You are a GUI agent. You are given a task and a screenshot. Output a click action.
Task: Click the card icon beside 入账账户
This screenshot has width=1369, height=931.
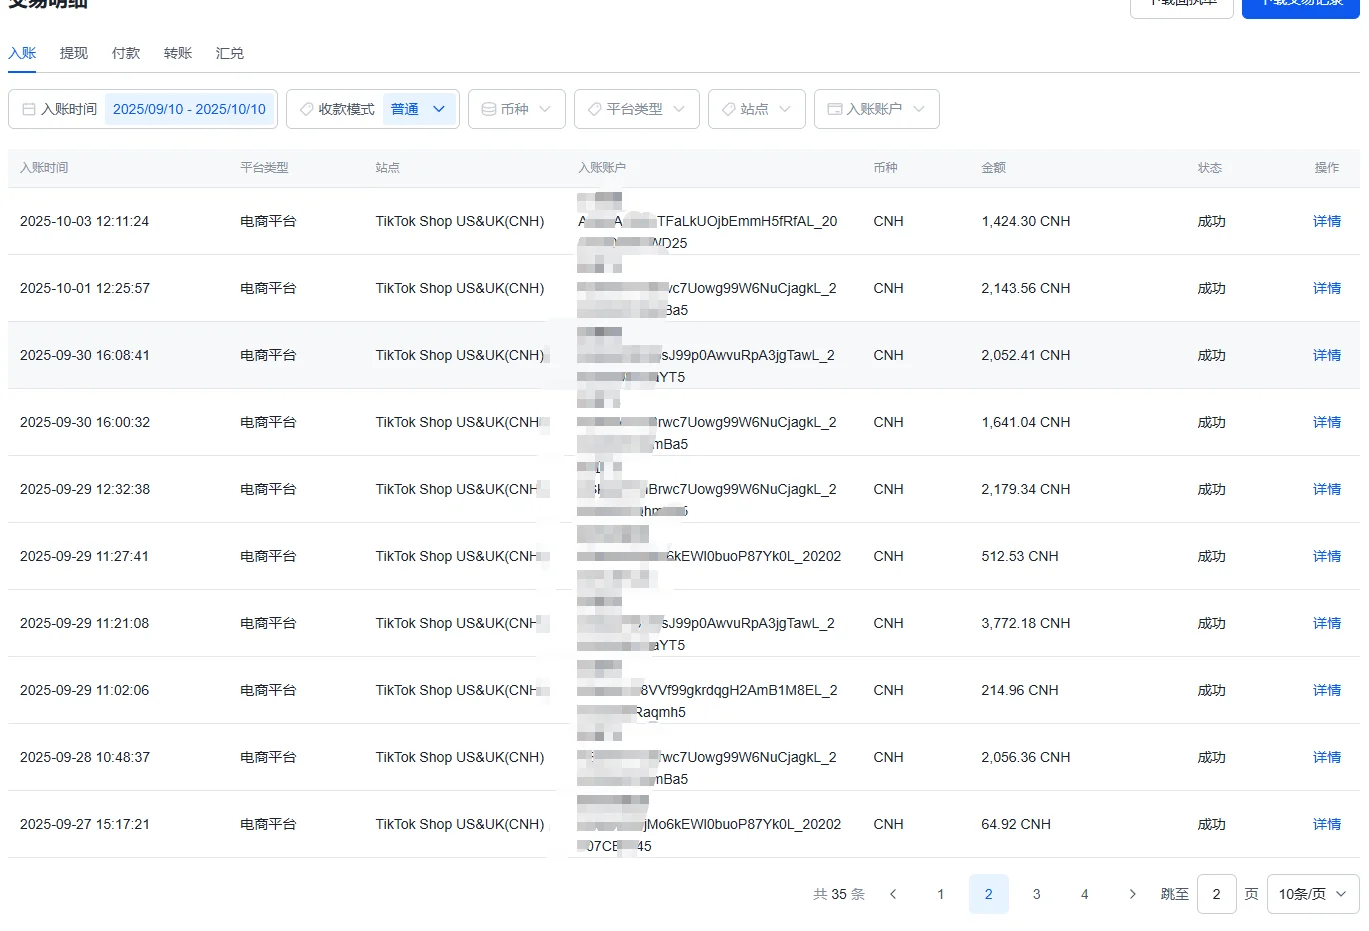[835, 109]
